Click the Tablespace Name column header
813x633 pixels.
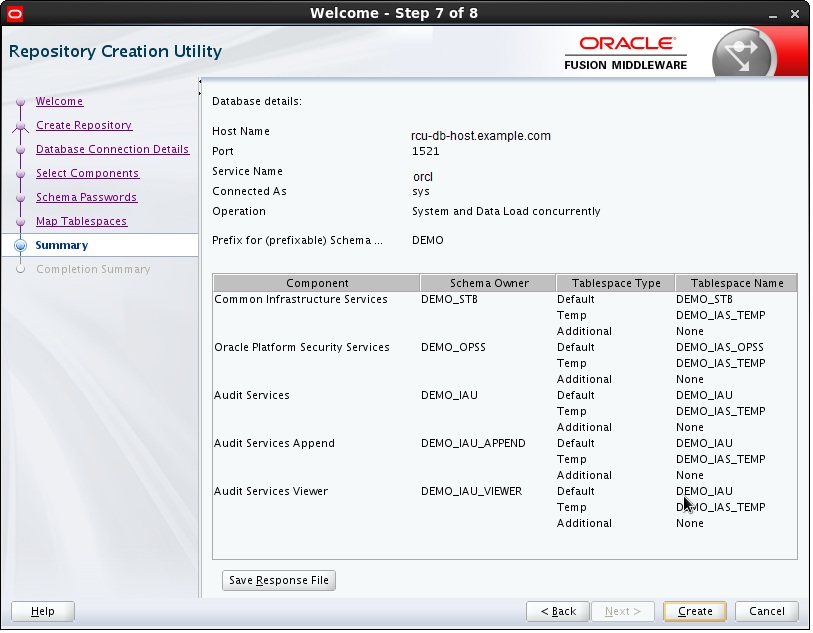(736, 283)
